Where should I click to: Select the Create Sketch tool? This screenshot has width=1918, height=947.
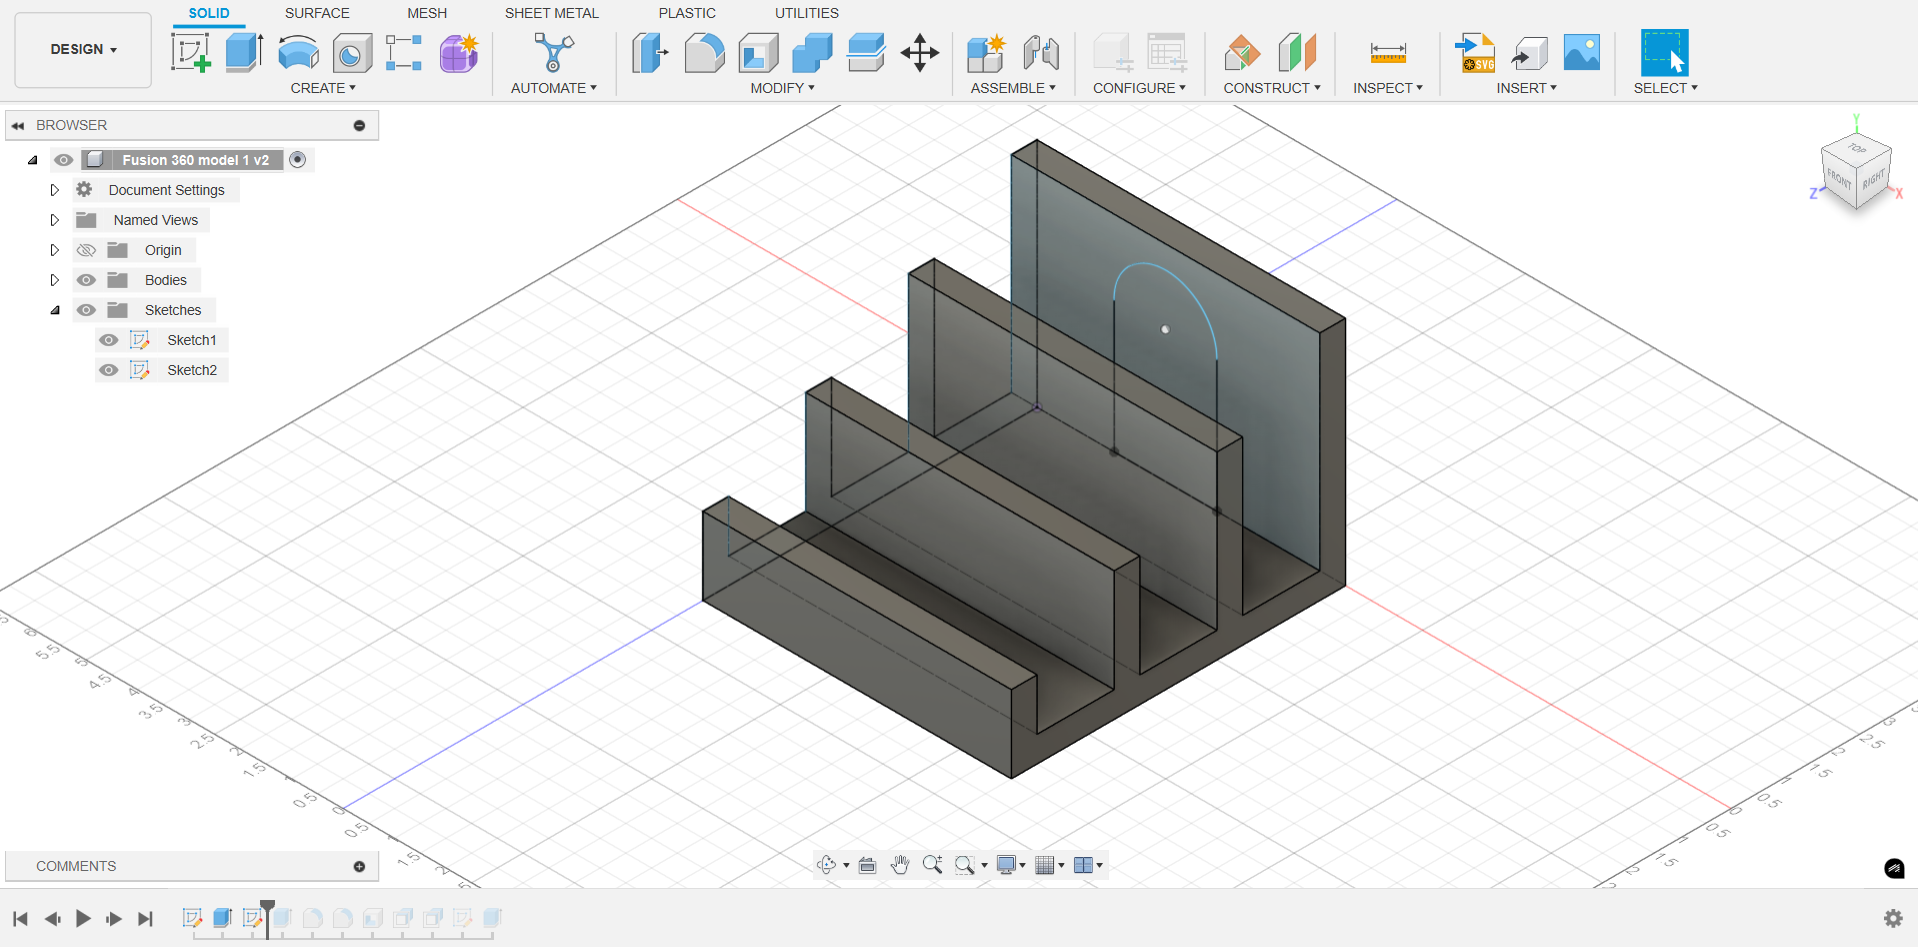191,53
